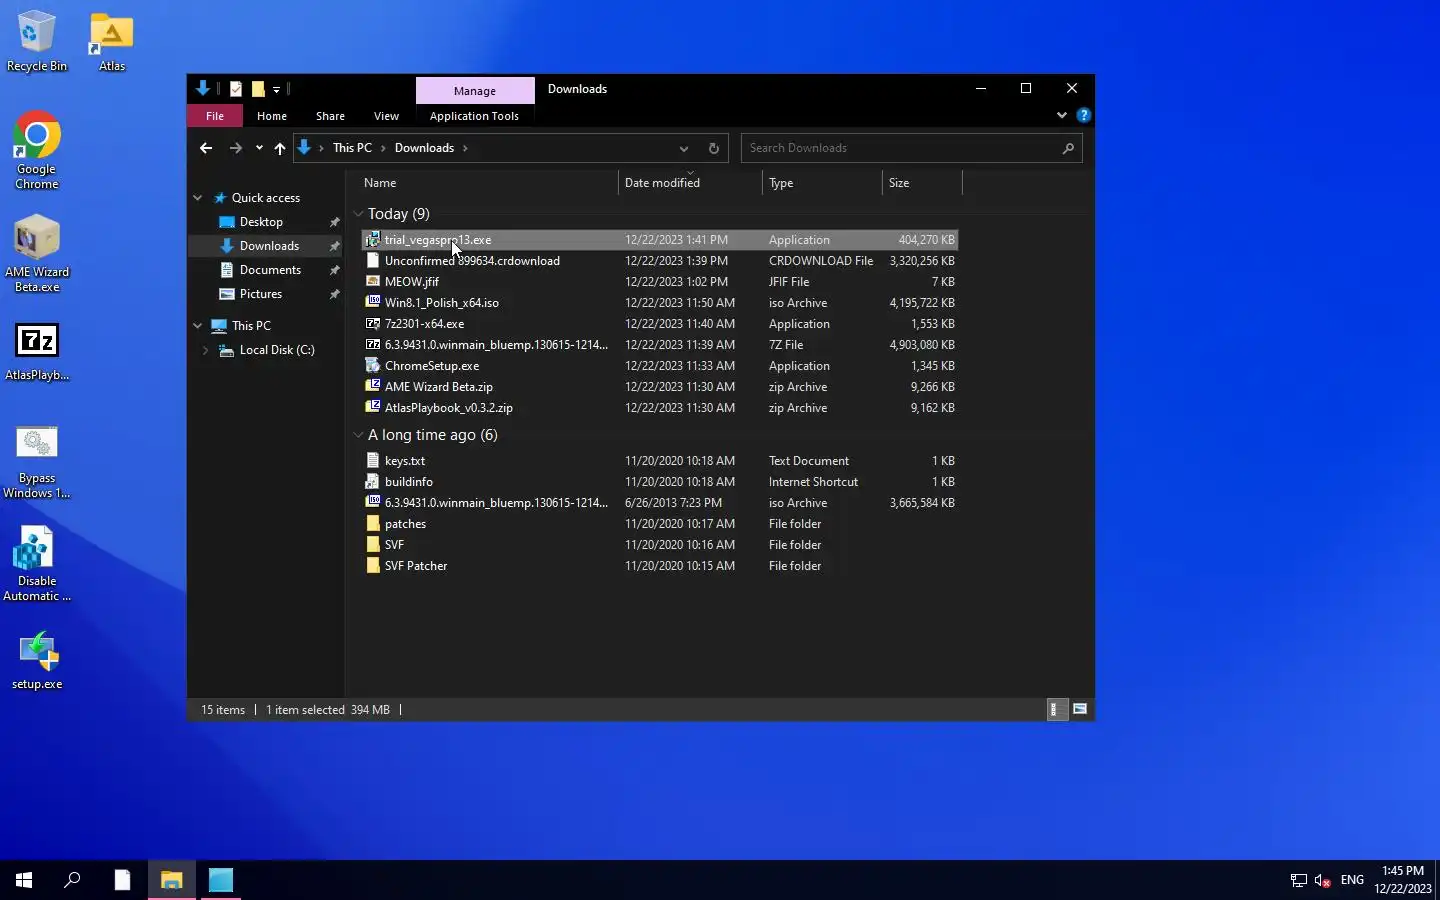This screenshot has height=900, width=1440.
Task: Click the buildinfo shortcut icon
Action: click(x=373, y=482)
